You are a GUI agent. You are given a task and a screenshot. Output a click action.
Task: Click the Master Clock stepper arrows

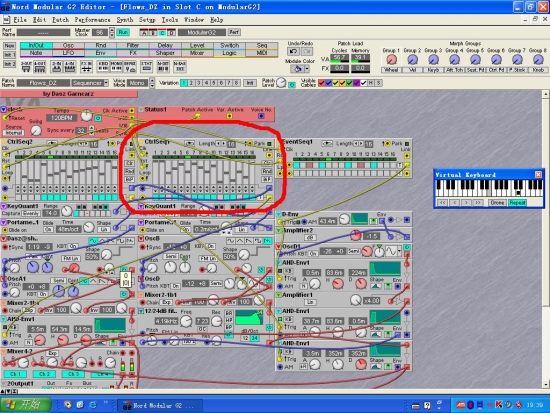click(112, 32)
